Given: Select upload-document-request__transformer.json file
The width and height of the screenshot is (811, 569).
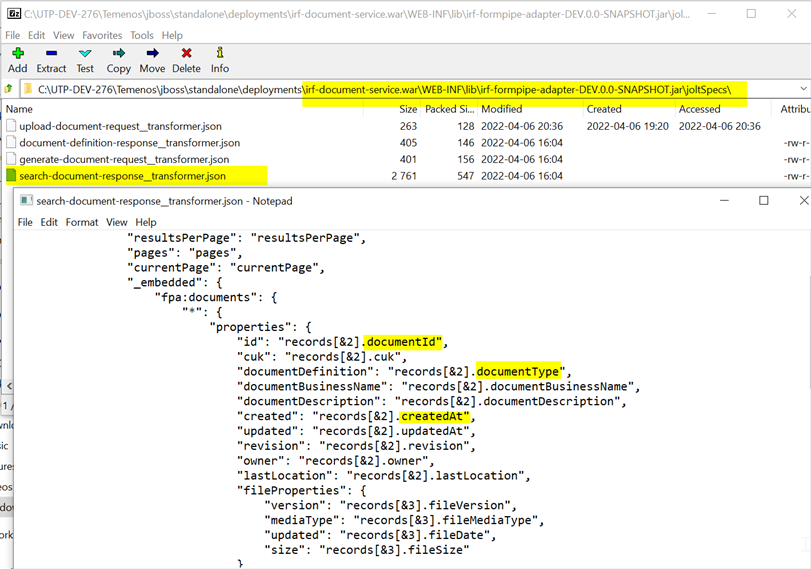Looking at the screenshot, I should pyautogui.click(x=120, y=127).
